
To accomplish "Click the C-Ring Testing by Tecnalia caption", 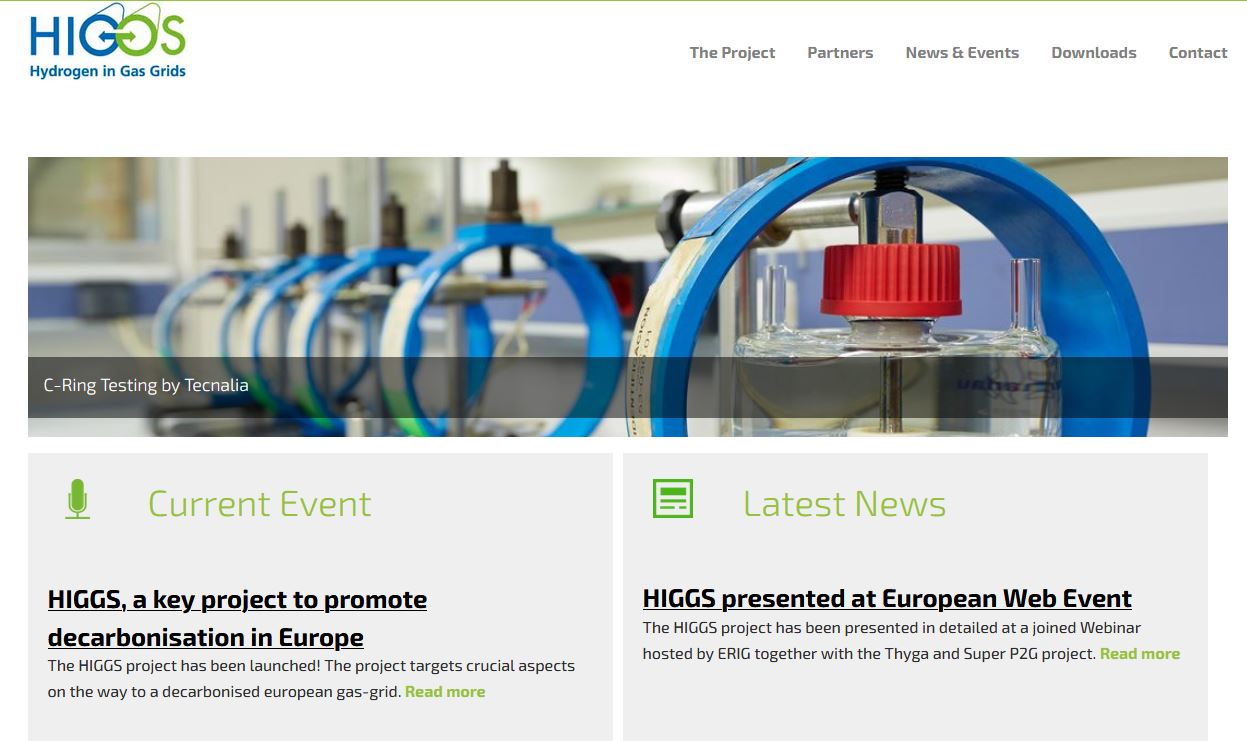I will pyautogui.click(x=146, y=384).
